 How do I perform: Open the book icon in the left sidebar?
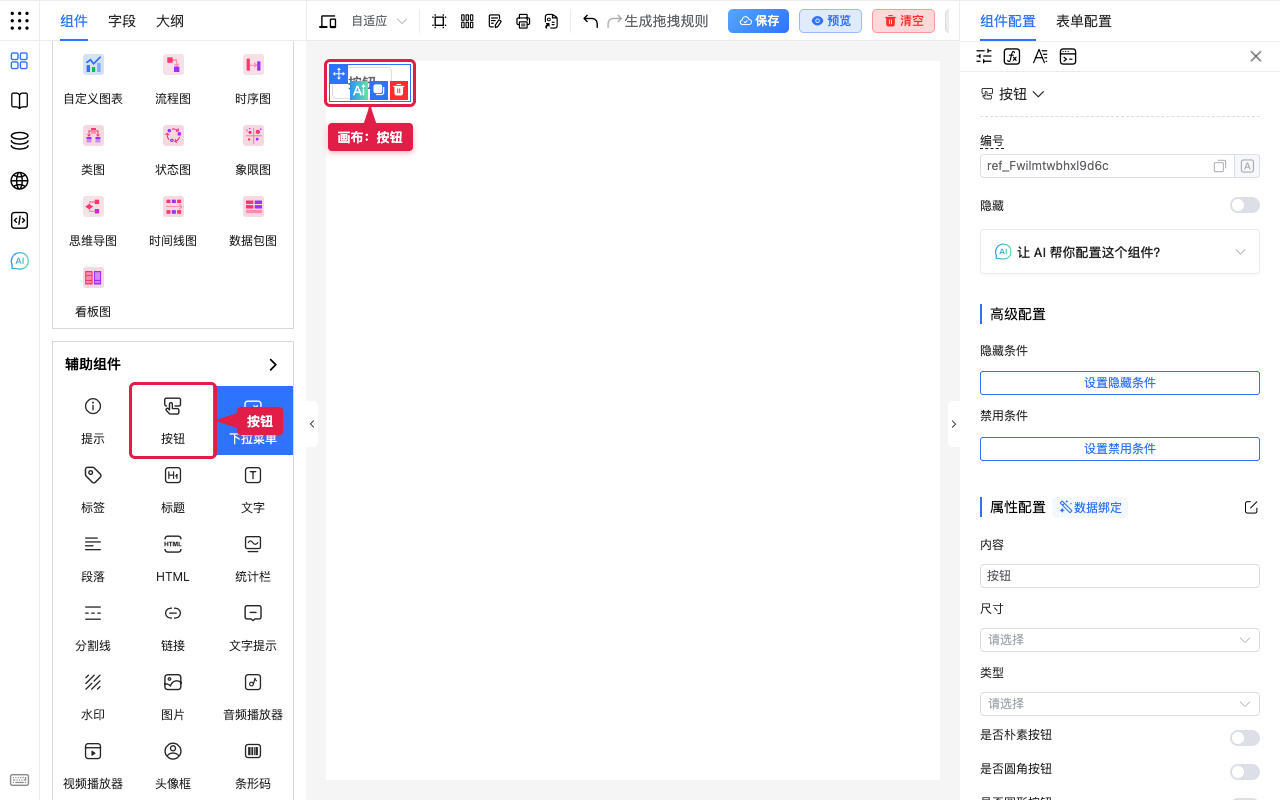coord(19,101)
